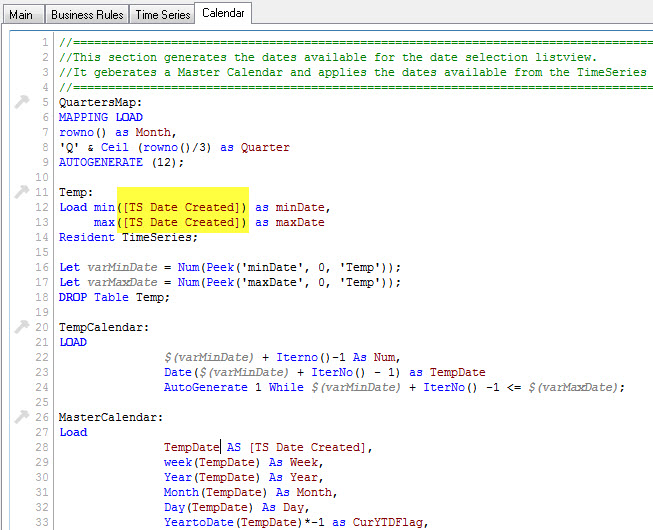The image size is (653, 530).
Task: Click 'Resident TimeSeries;' on line 14
Action: [x=128, y=237]
